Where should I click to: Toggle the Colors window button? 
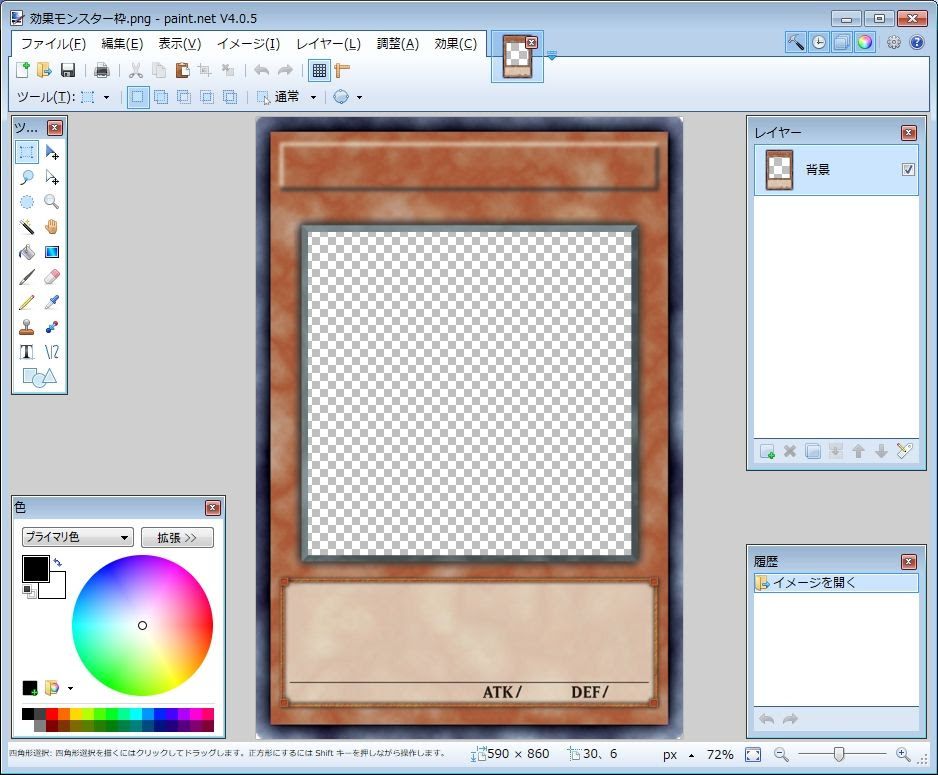[864, 42]
